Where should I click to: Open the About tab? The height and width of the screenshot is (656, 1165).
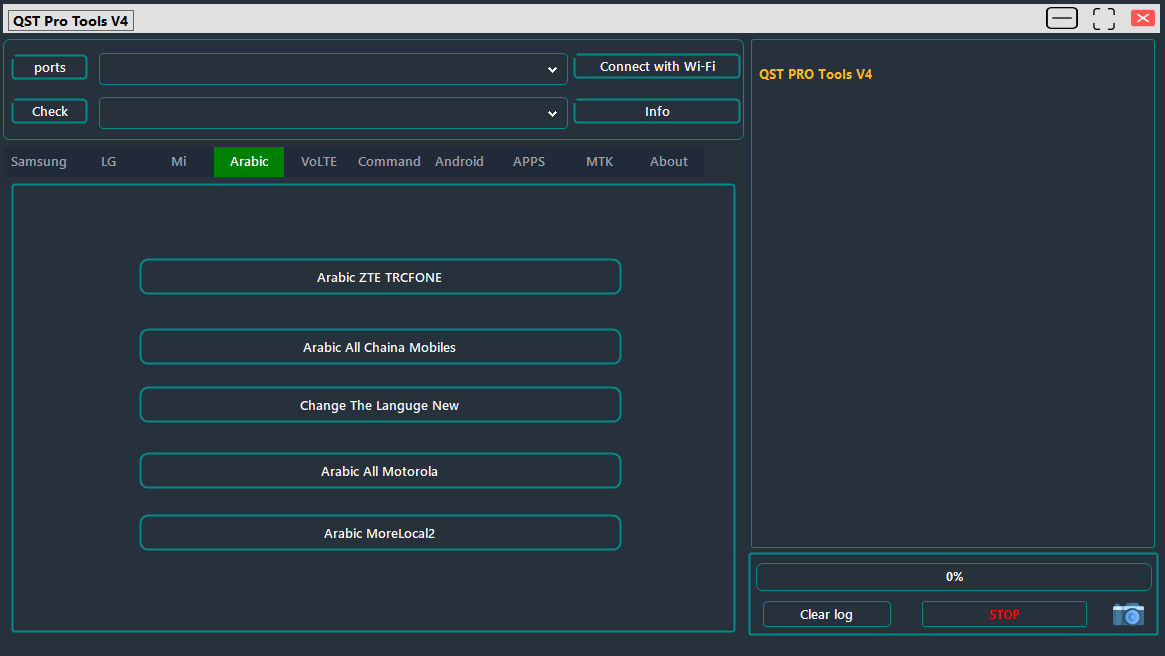click(668, 161)
